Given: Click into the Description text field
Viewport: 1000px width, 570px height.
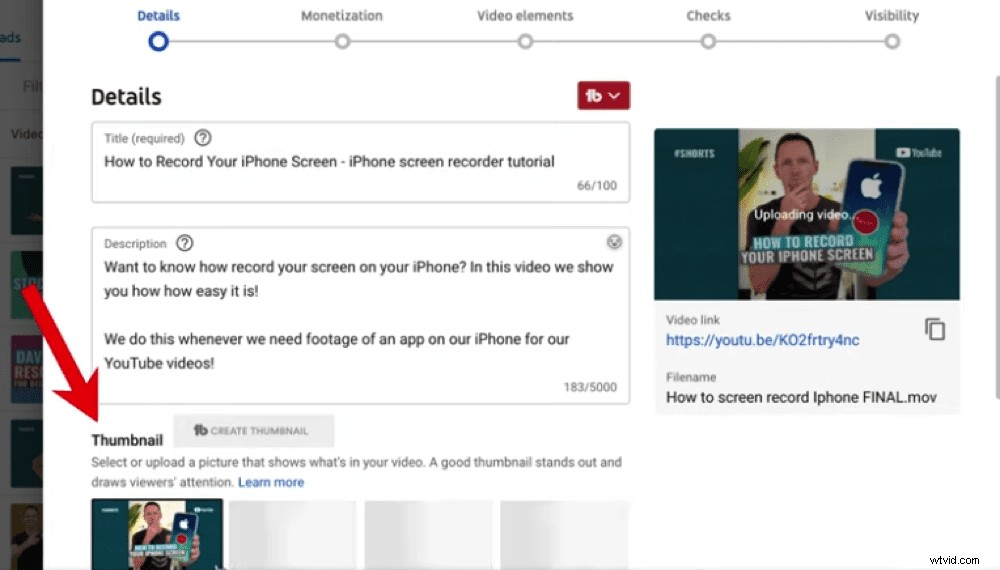Looking at the screenshot, I should [361, 315].
